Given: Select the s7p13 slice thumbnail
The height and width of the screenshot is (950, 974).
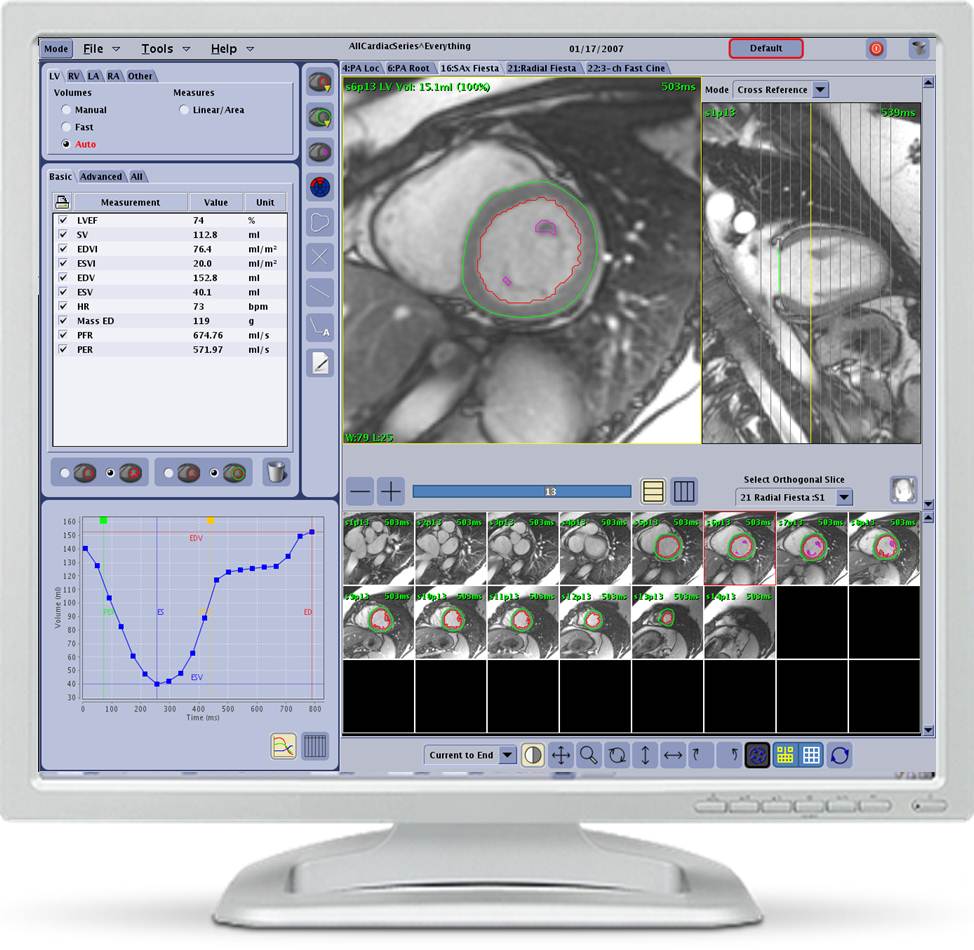Looking at the screenshot, I should (811, 549).
